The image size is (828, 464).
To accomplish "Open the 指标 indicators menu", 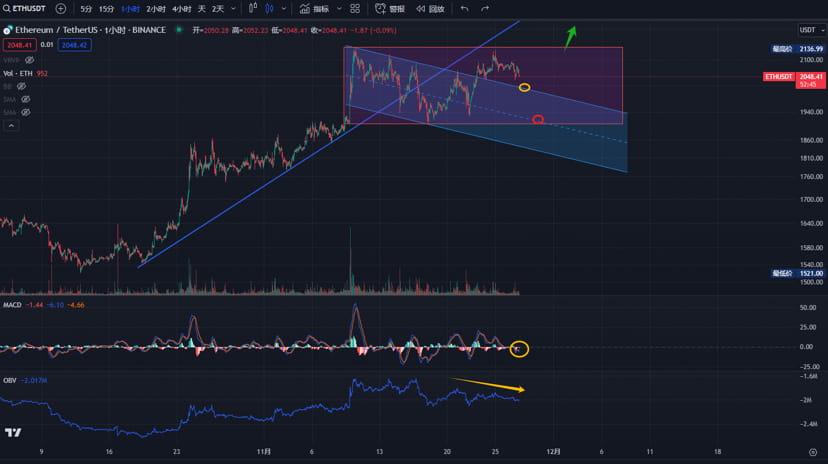I will (314, 9).
